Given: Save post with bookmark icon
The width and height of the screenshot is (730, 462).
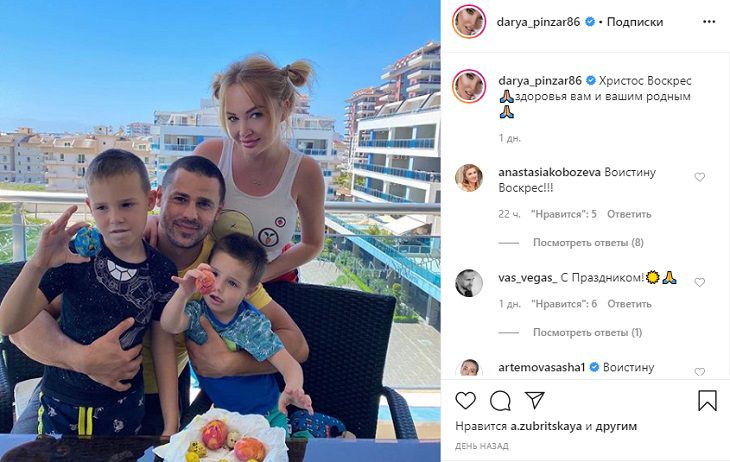Looking at the screenshot, I should pos(707,401).
